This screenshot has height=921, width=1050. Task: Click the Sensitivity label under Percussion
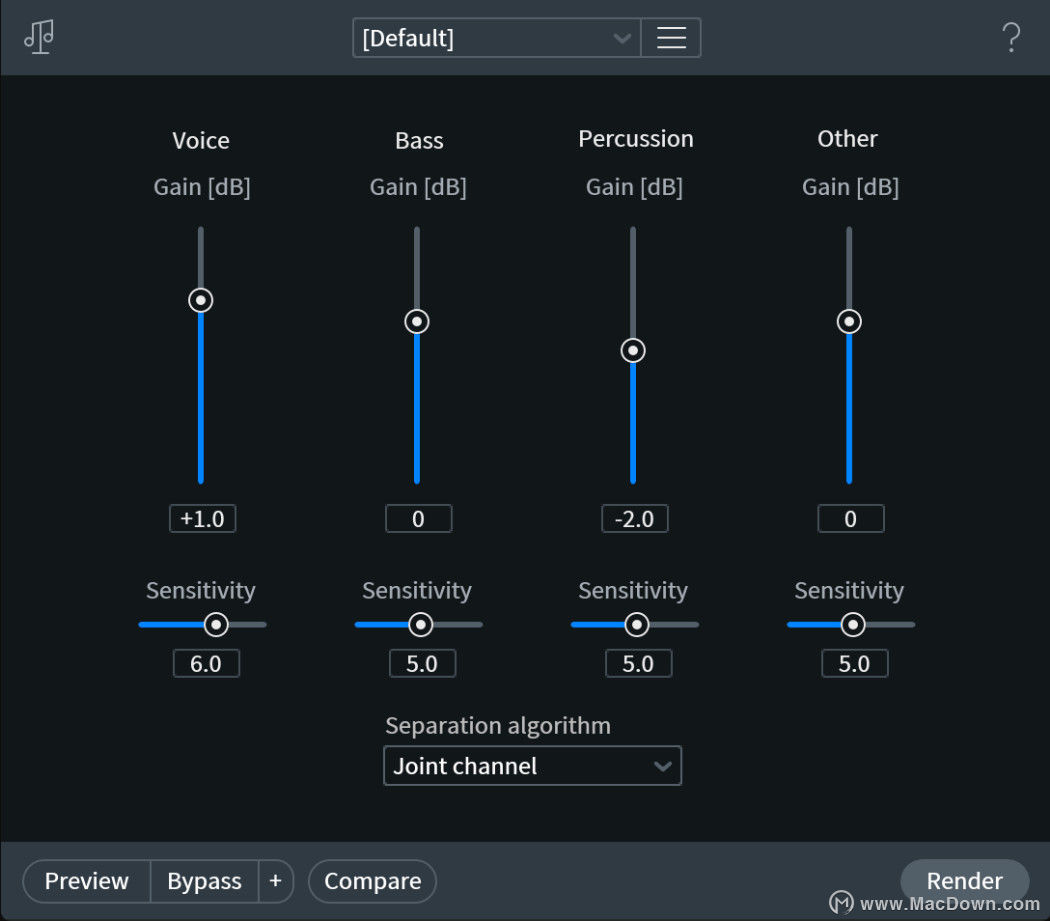tap(633, 590)
